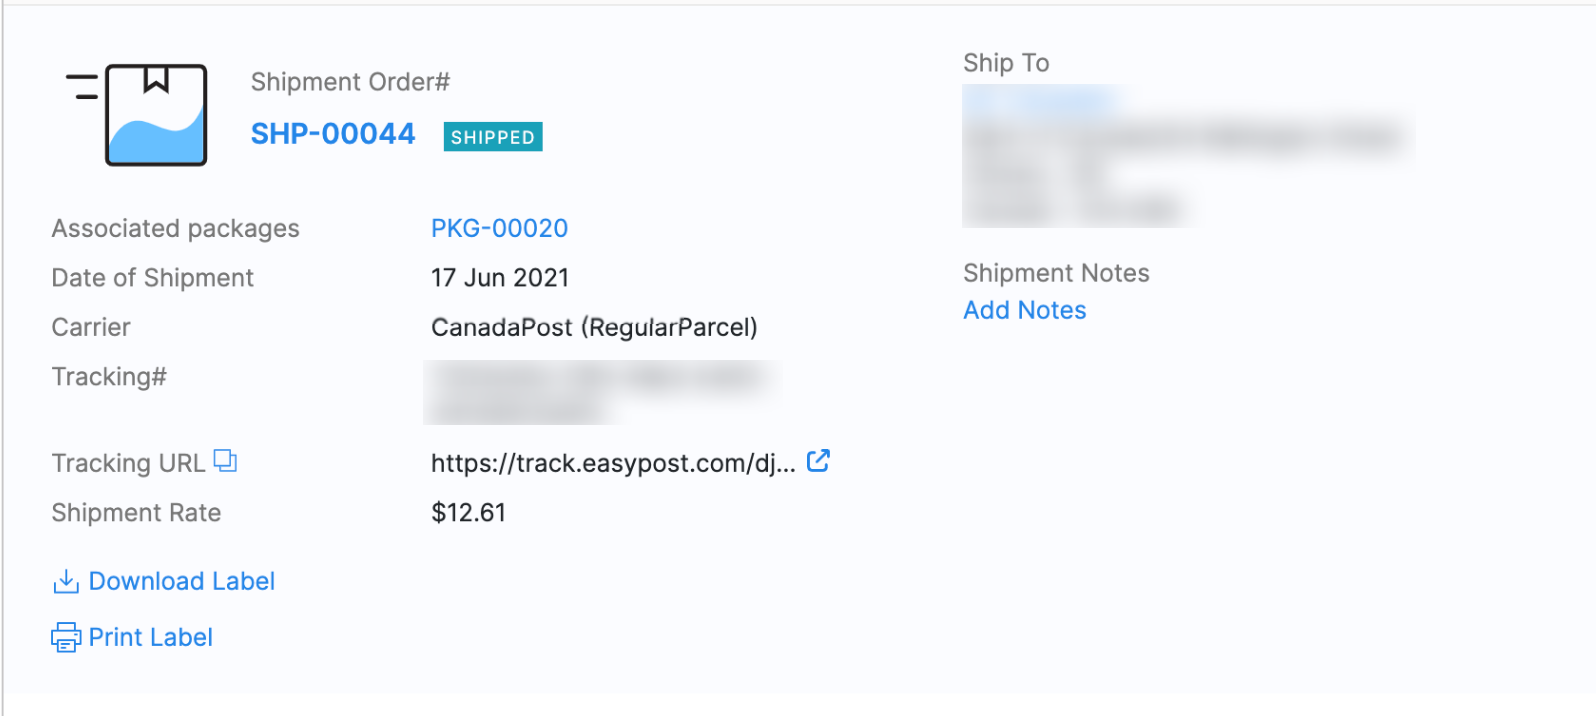Click the SHIPPED status badge
The width and height of the screenshot is (1596, 716).
493,137
